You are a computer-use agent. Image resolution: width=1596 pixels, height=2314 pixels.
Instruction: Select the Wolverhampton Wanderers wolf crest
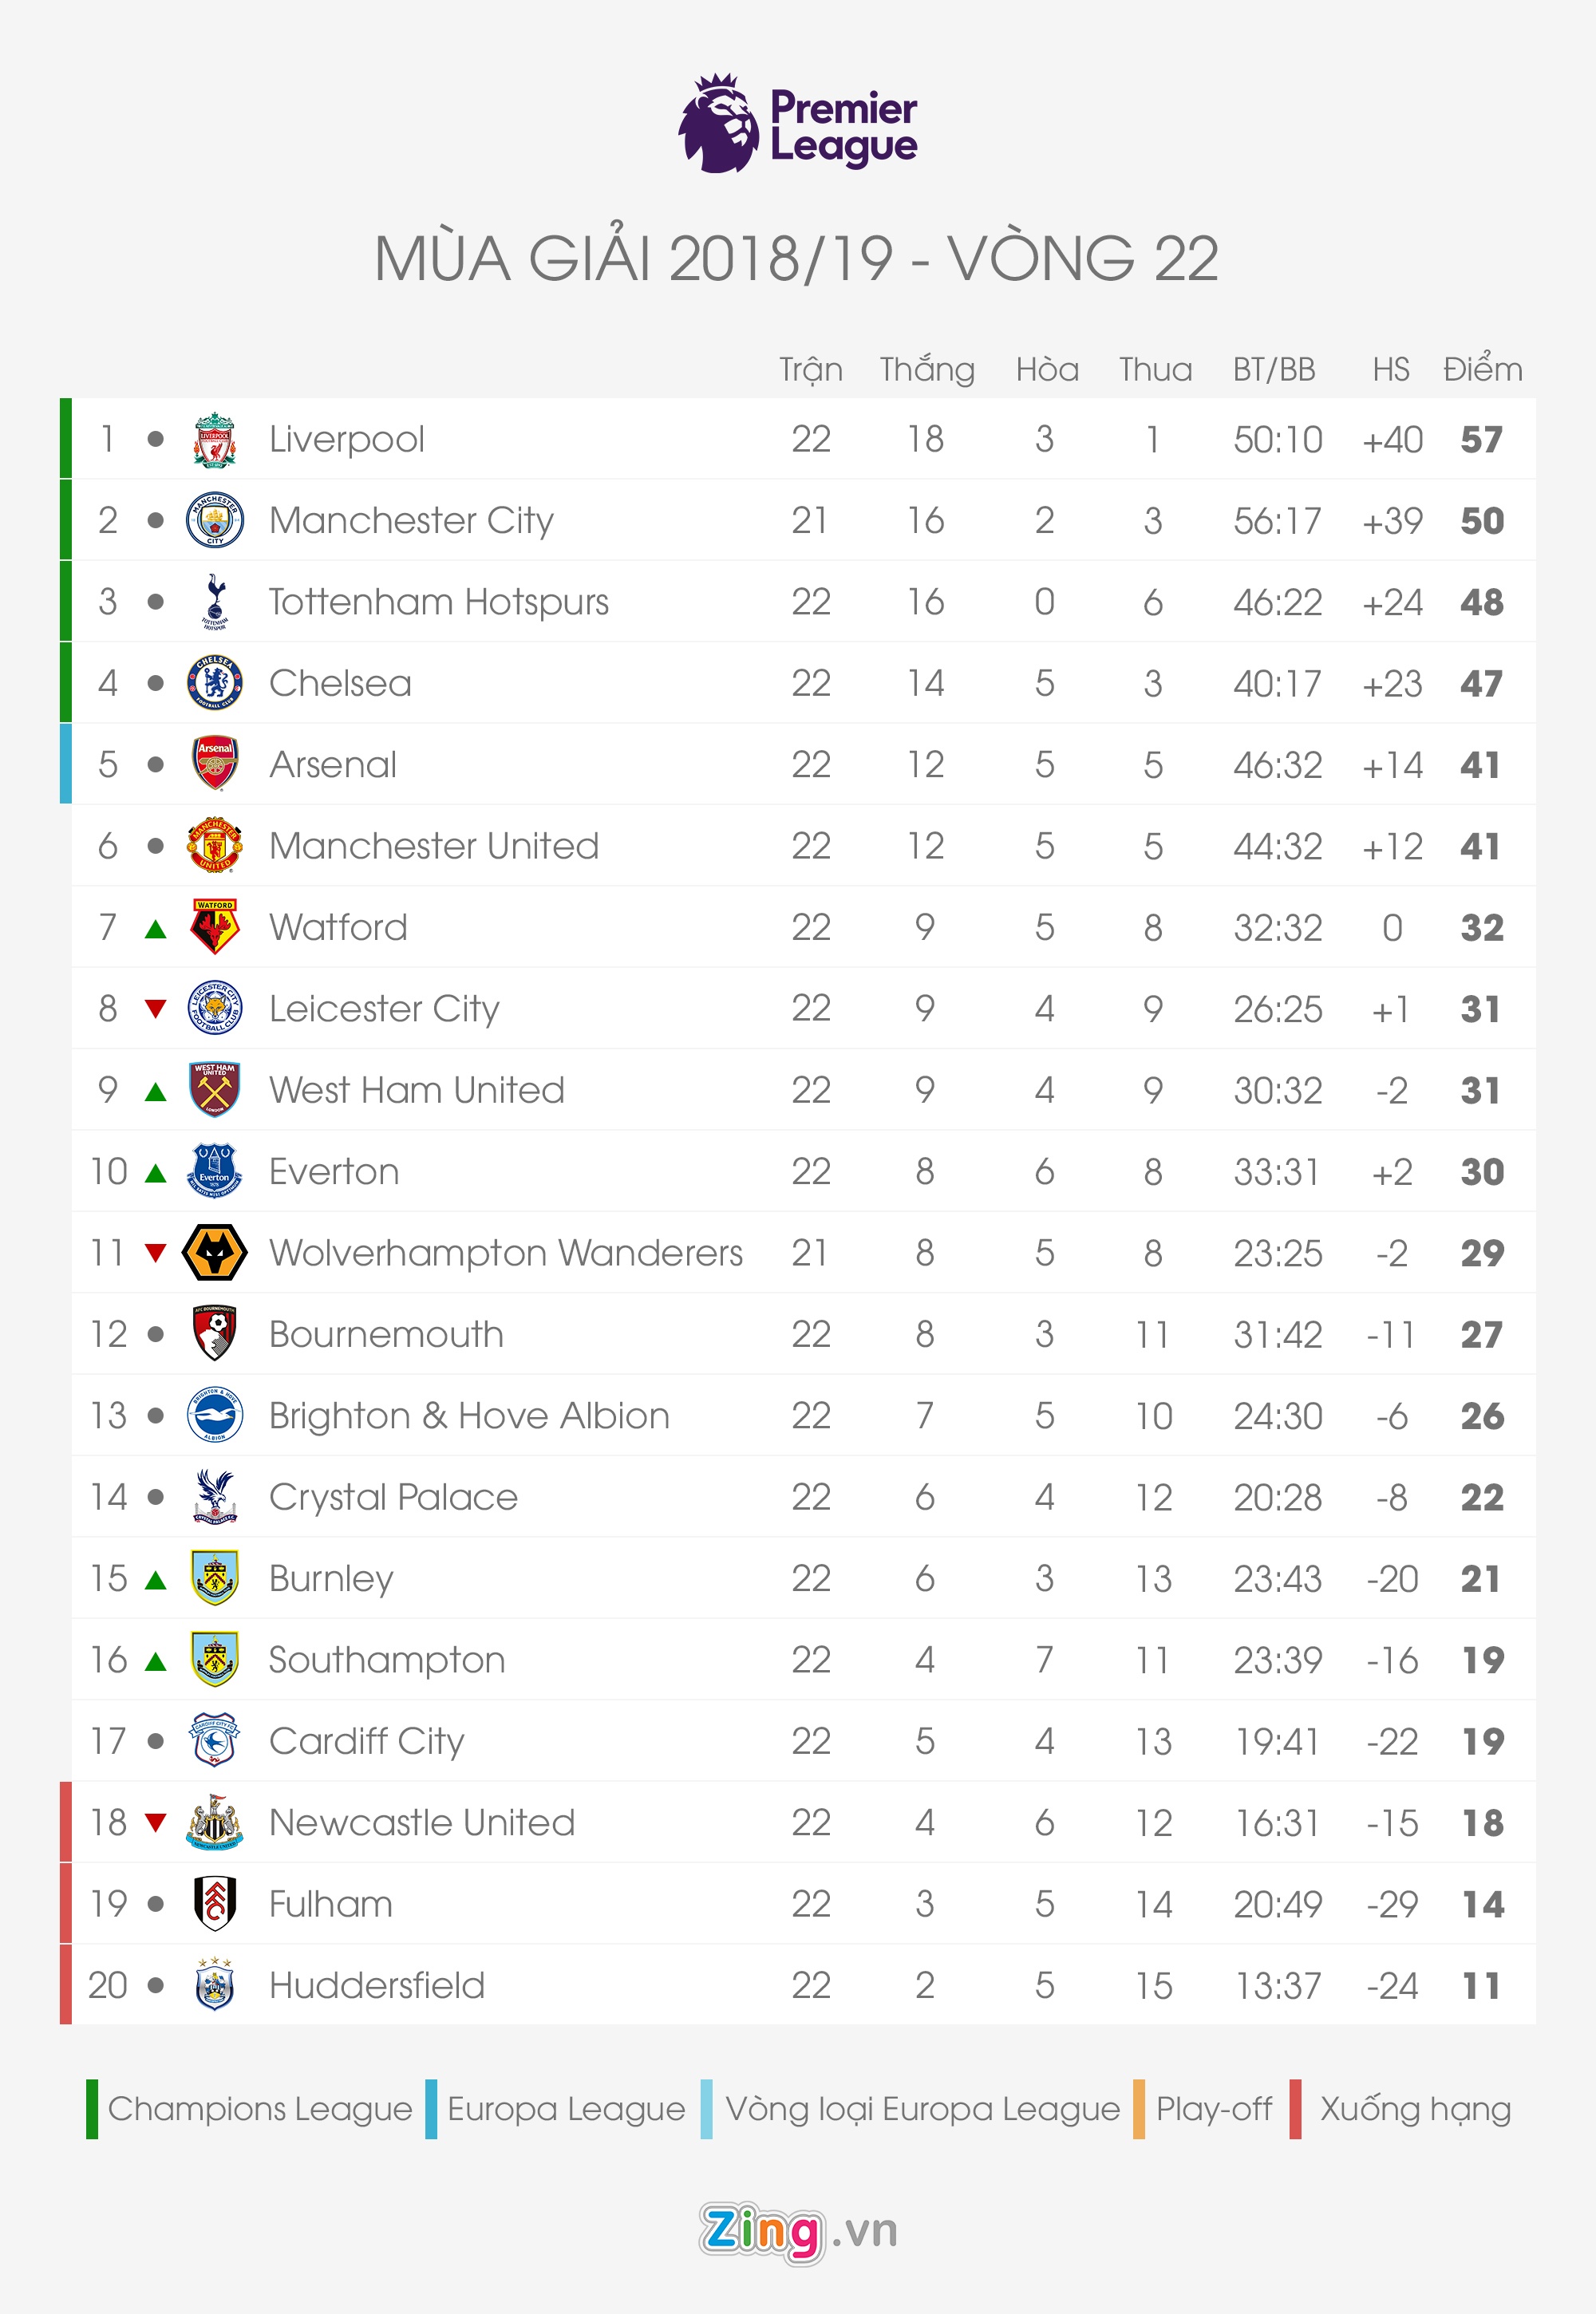pyautogui.click(x=214, y=1252)
